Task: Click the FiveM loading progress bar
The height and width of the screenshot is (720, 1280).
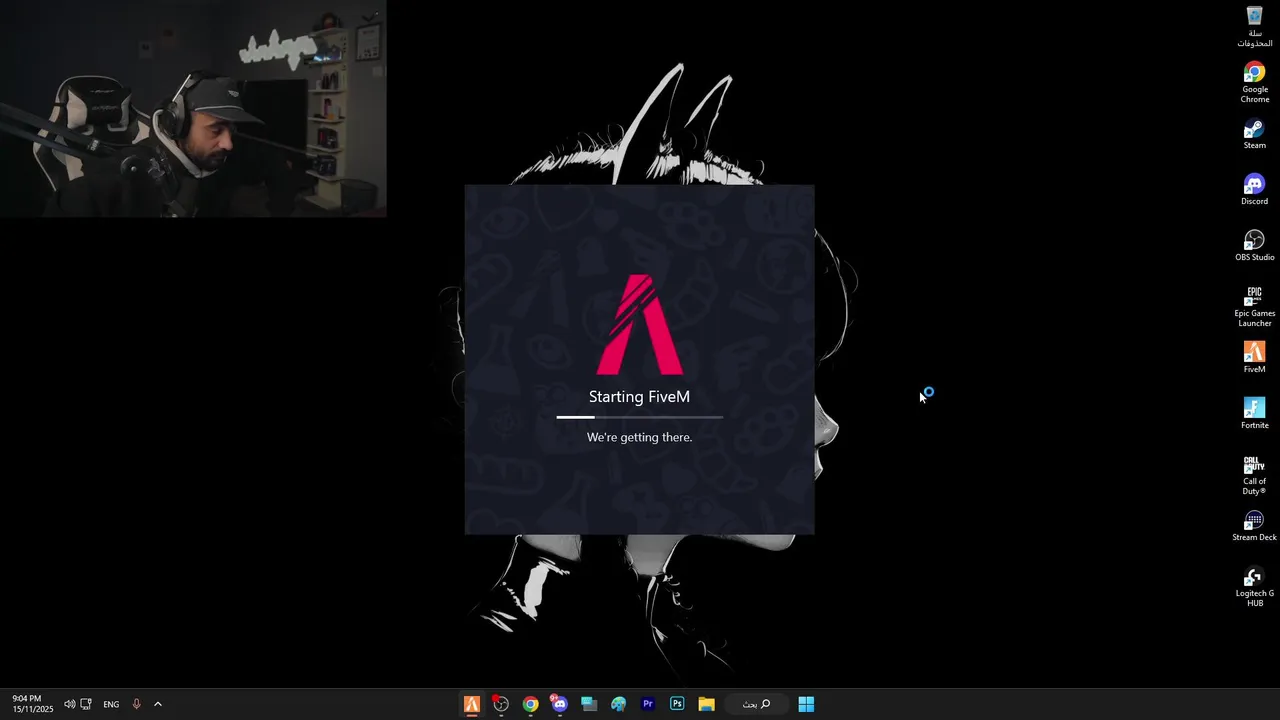Action: 640,417
